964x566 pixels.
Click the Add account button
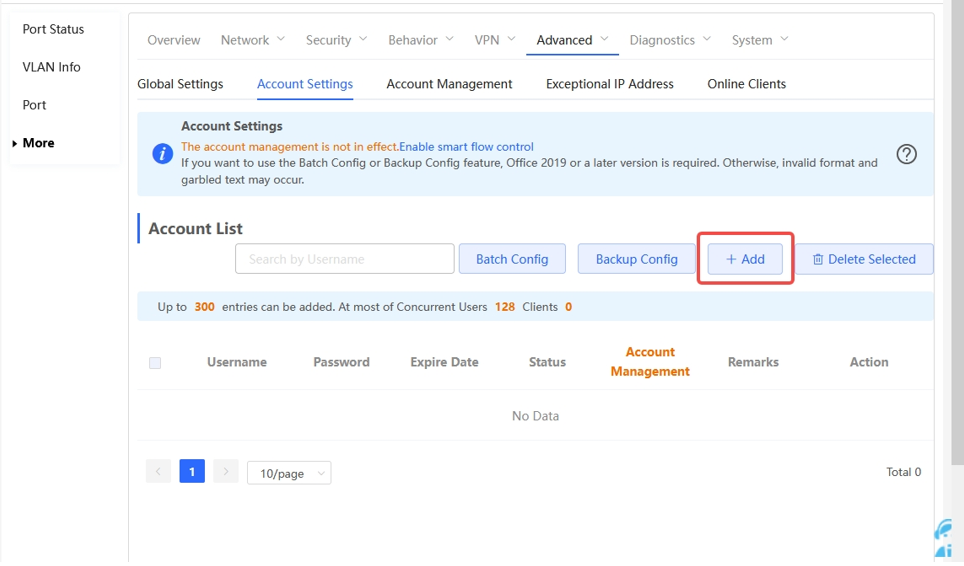(745, 259)
